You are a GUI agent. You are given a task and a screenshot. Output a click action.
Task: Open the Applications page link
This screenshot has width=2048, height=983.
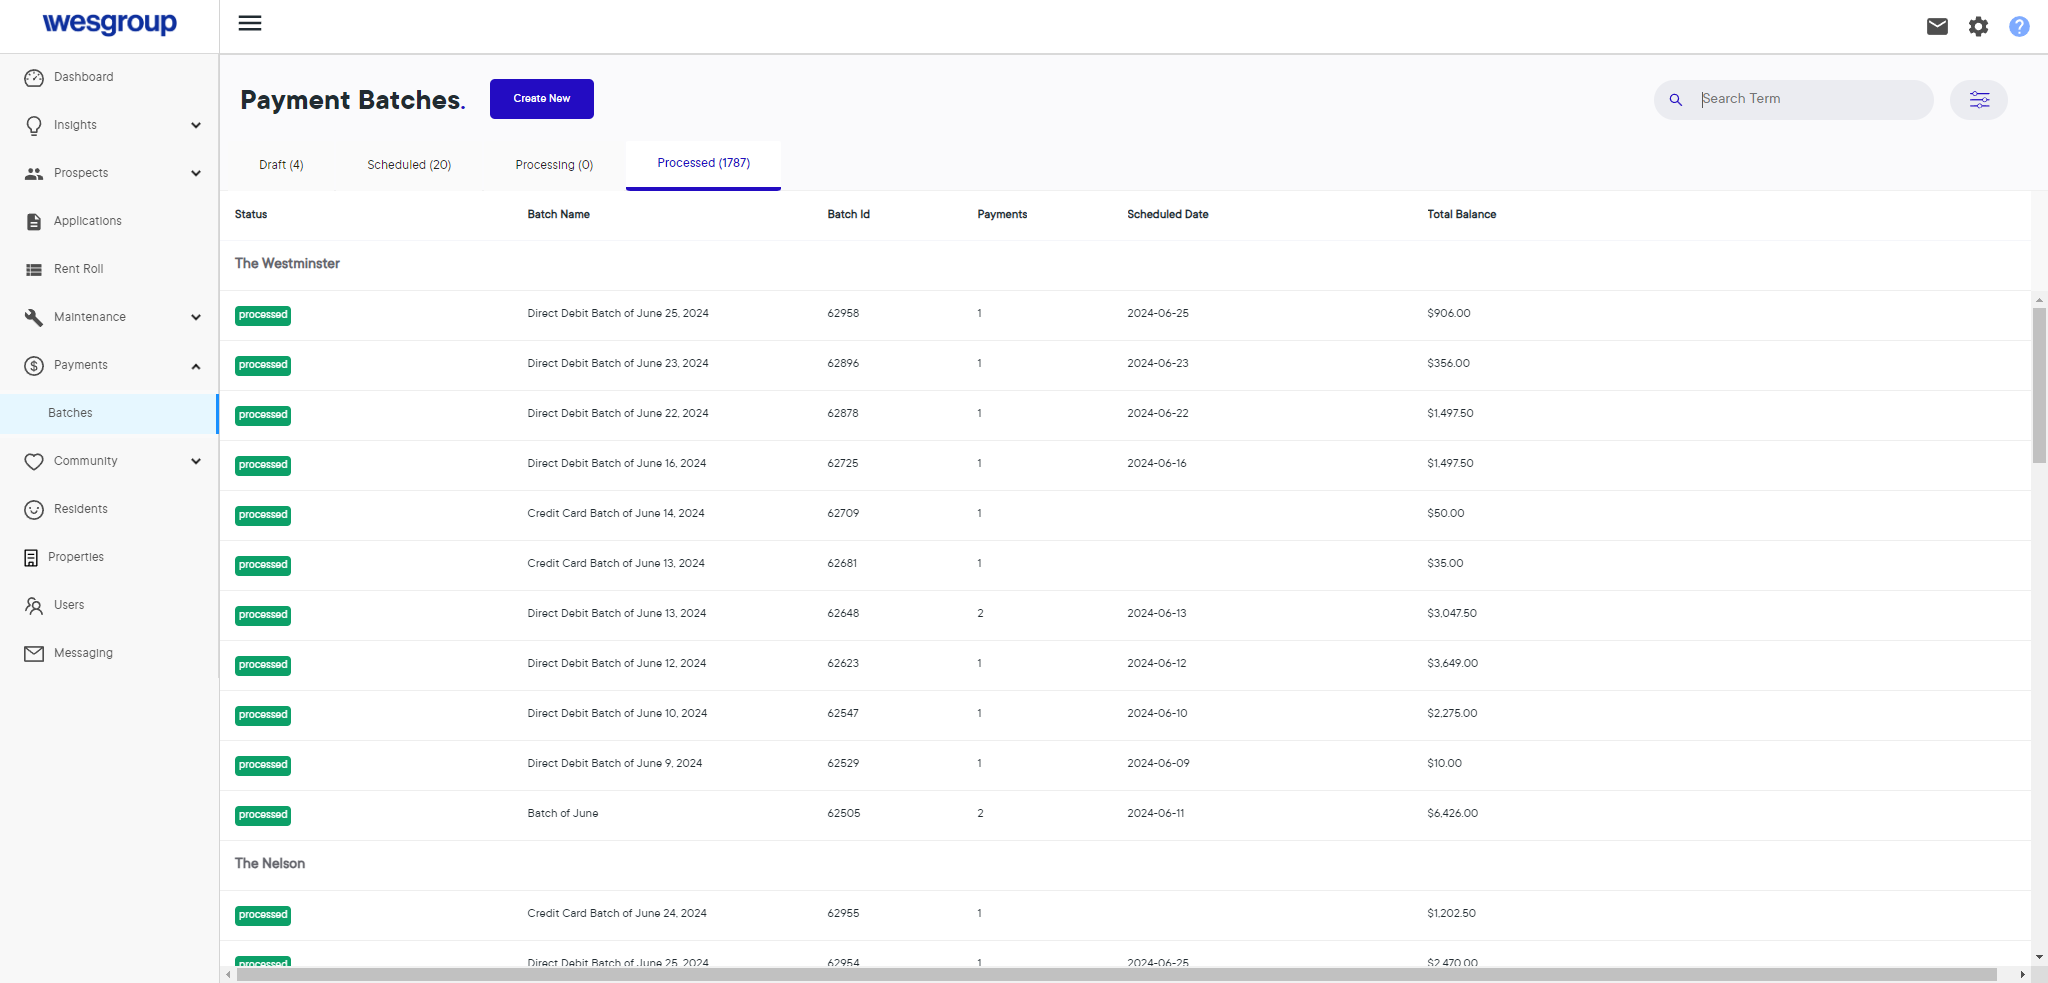click(x=87, y=221)
